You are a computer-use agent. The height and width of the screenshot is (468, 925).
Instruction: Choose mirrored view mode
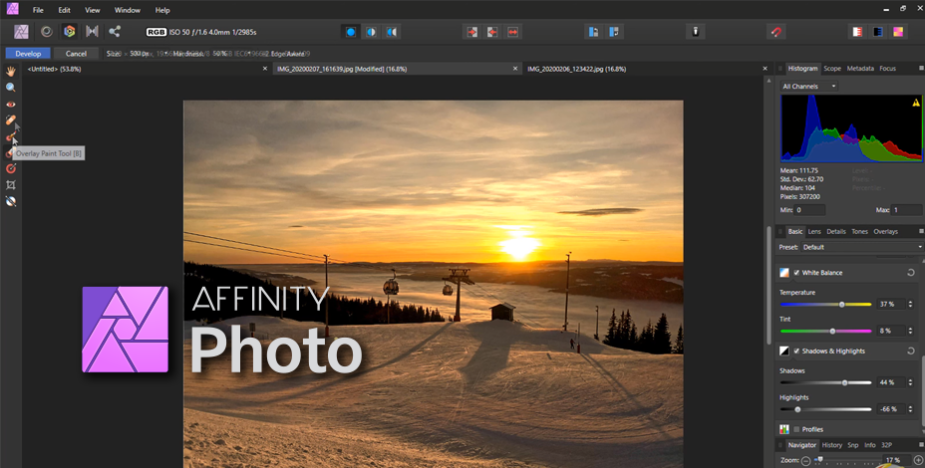point(392,32)
